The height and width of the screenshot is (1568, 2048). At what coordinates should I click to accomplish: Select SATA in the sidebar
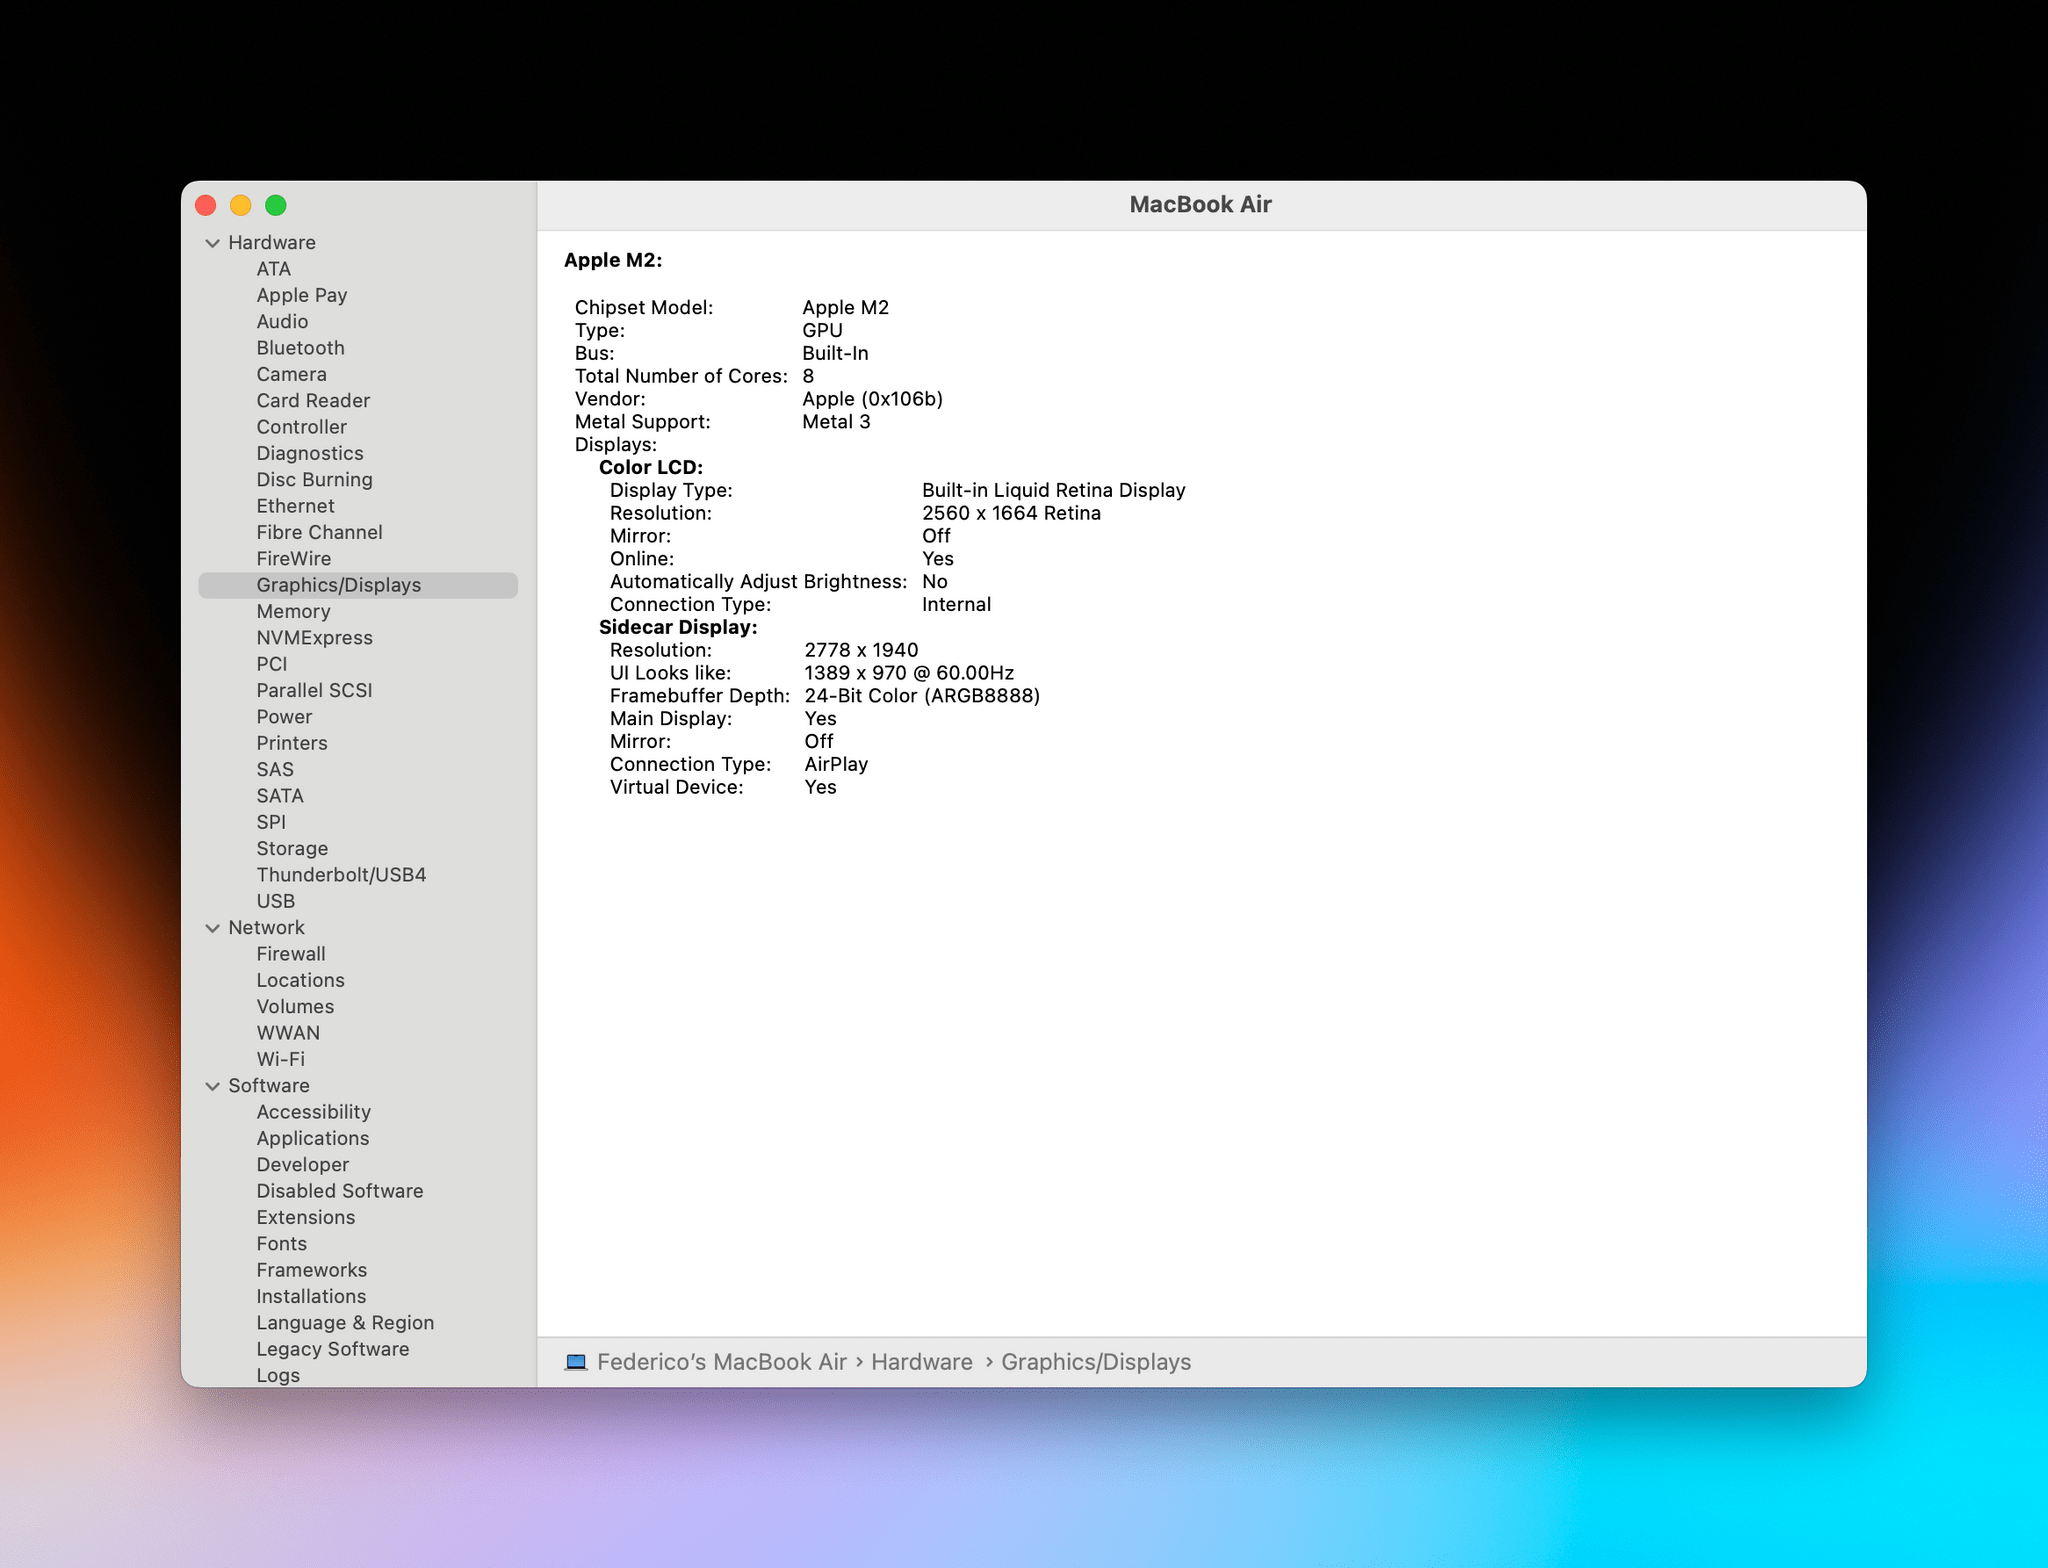tap(280, 796)
